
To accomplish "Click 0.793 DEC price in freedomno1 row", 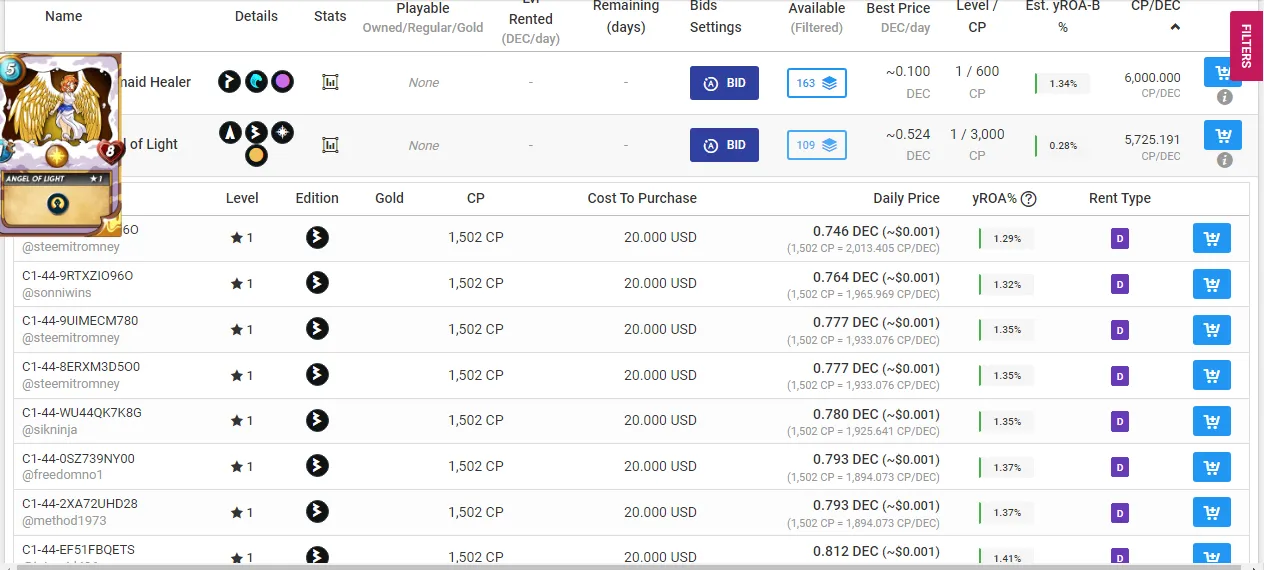I will (x=876, y=459).
